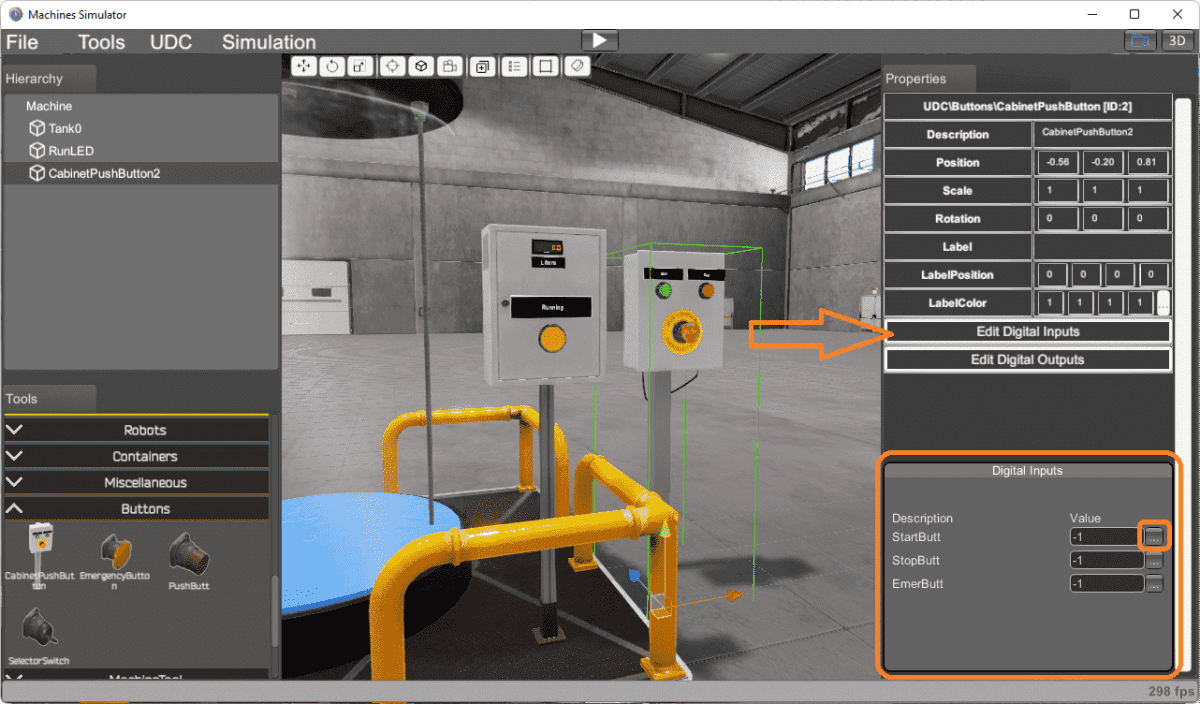Select the Move tool in the viewport toolbar
1200x704 pixels.
(x=303, y=66)
